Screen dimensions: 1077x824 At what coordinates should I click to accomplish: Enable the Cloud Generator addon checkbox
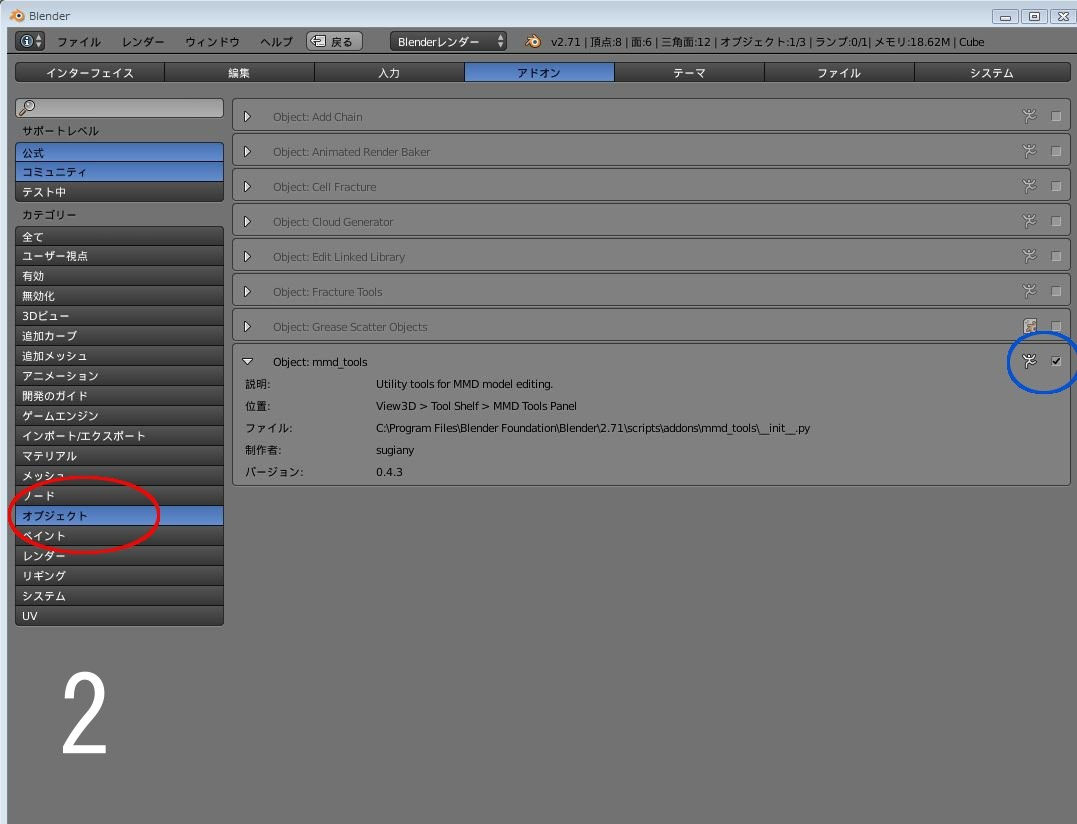coord(1056,222)
